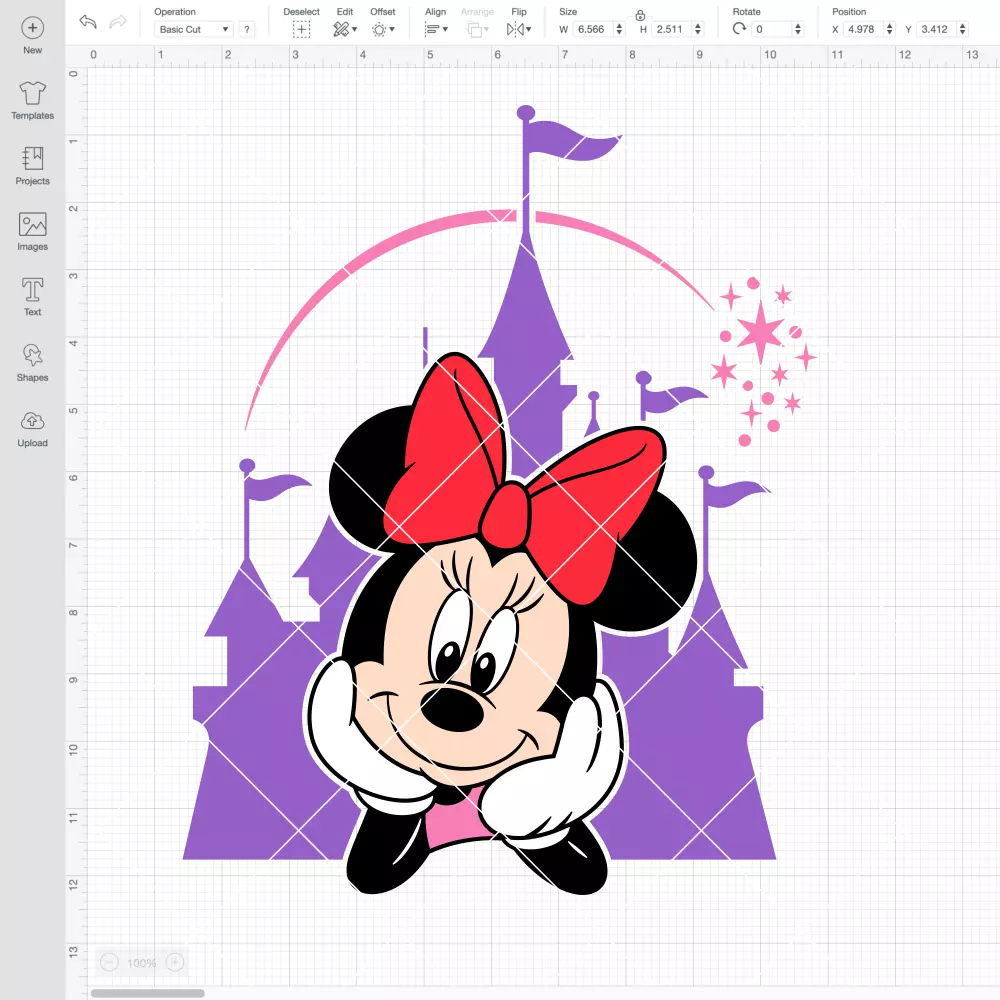The image size is (1000, 1000).
Task: Adjust Position X with stepper arrows
Action: [x=889, y=29]
